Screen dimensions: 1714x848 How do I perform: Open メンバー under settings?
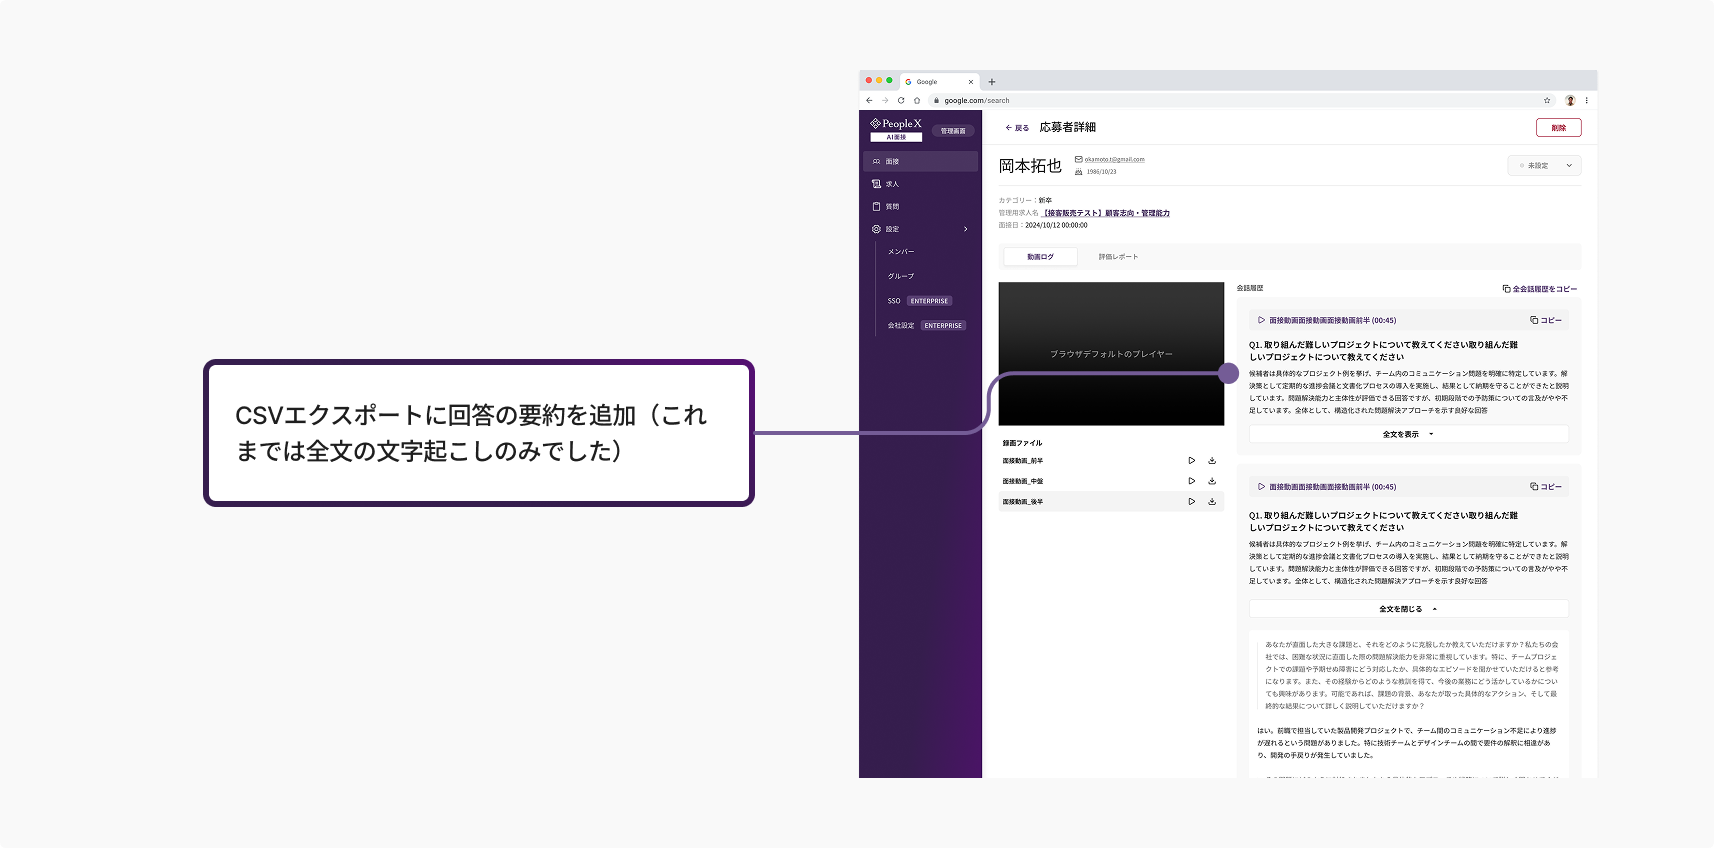tap(901, 252)
